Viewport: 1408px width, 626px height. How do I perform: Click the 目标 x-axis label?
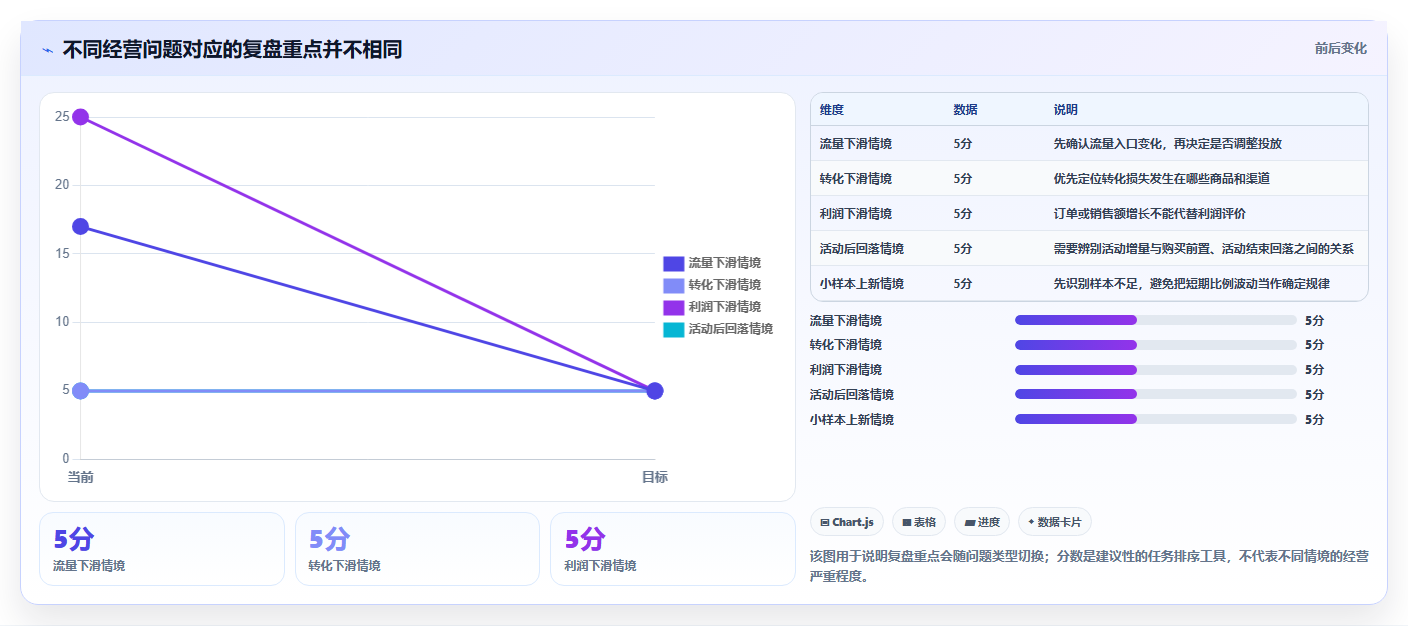click(655, 478)
